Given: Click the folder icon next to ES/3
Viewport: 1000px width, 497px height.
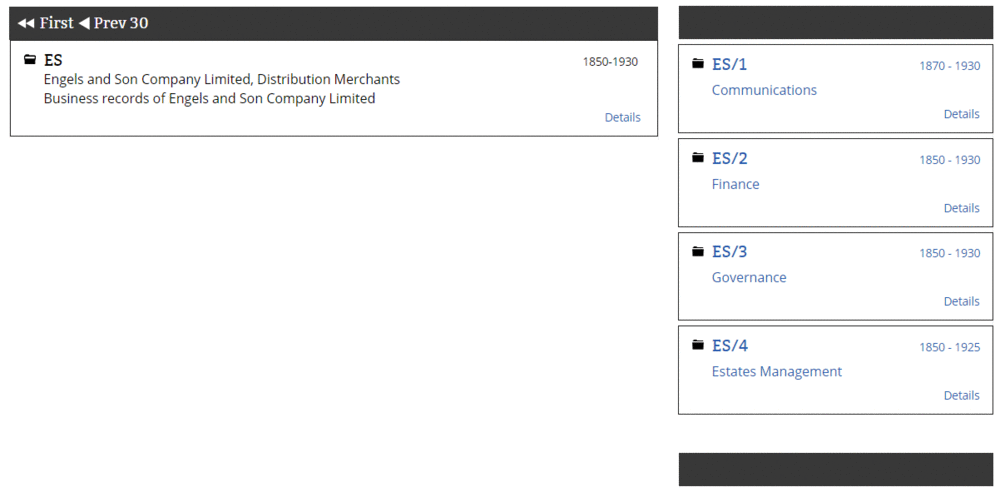Looking at the screenshot, I should pos(698,252).
